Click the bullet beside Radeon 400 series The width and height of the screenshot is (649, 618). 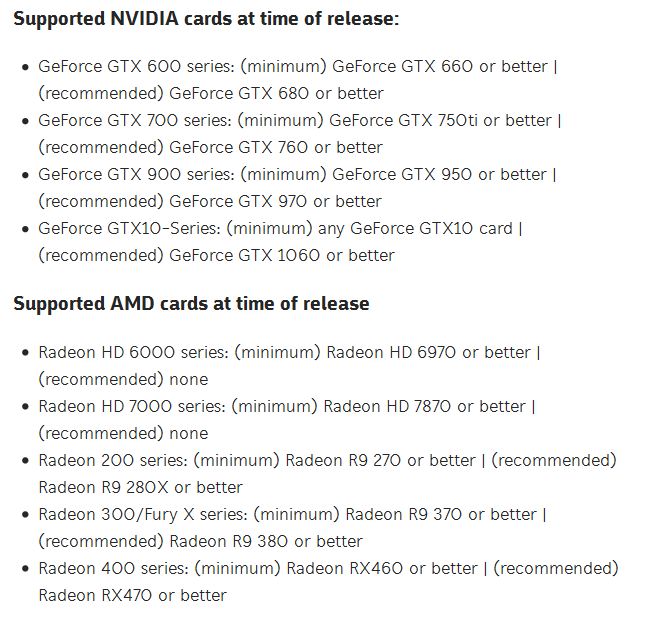click(25, 569)
